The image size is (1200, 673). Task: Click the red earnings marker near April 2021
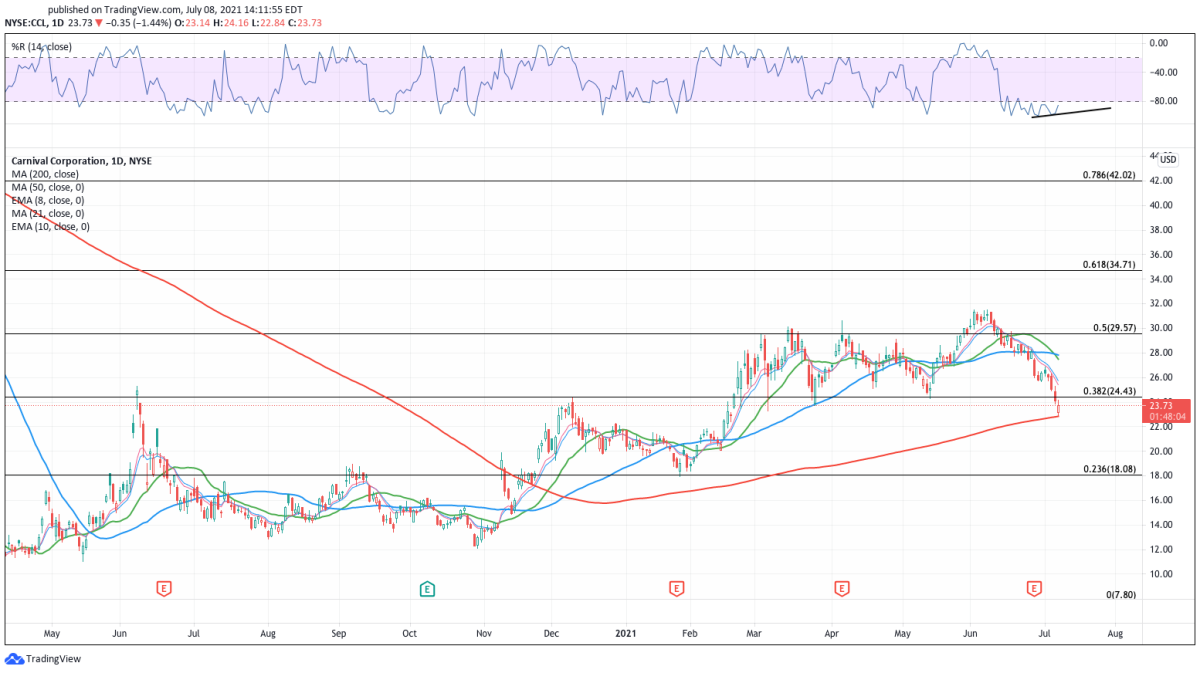tap(842, 589)
